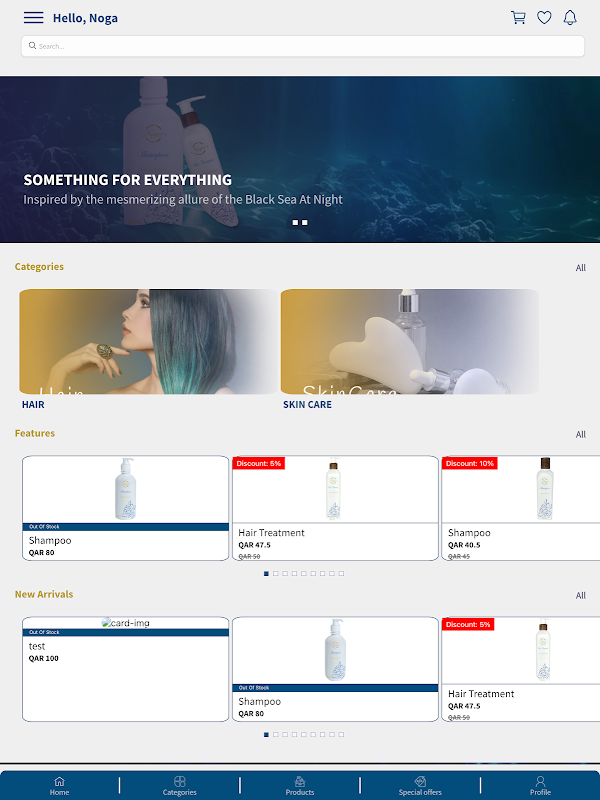
Task: Click Hair Treatment title in New Arrivals
Action: coord(481,694)
